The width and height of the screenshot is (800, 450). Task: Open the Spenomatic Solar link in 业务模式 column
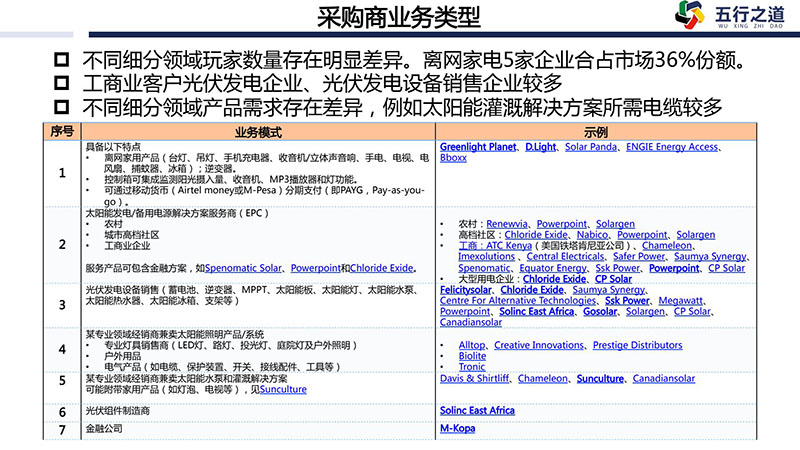coord(243,268)
